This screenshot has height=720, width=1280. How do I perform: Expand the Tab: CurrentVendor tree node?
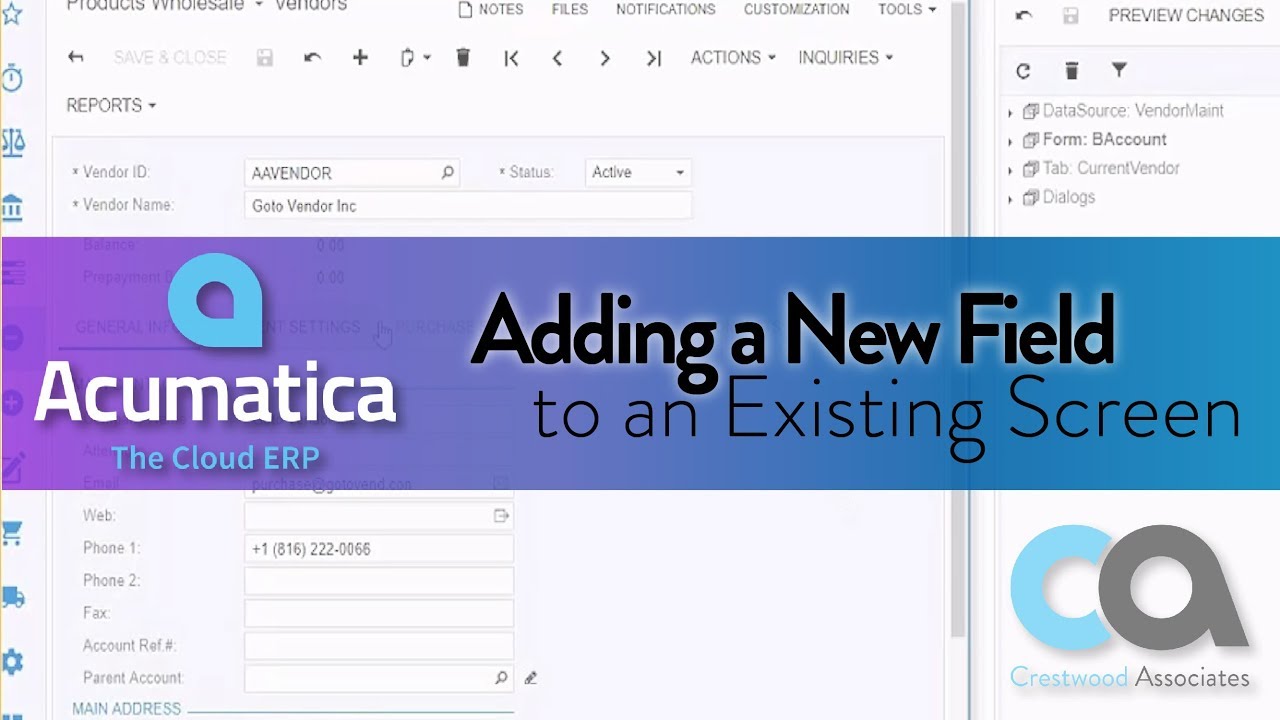pos(1011,170)
